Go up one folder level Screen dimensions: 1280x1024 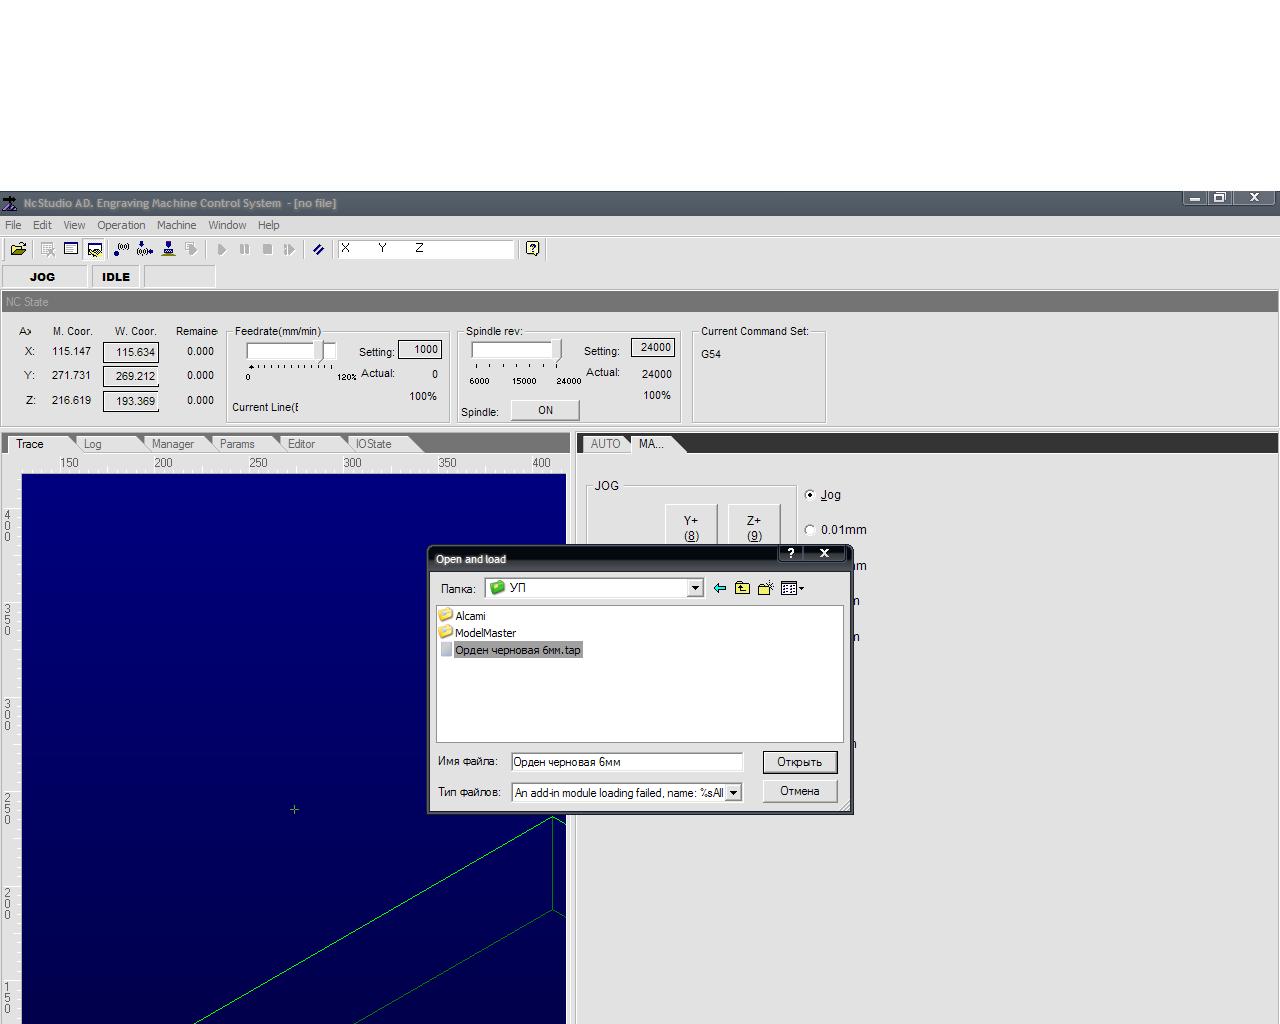pos(742,588)
